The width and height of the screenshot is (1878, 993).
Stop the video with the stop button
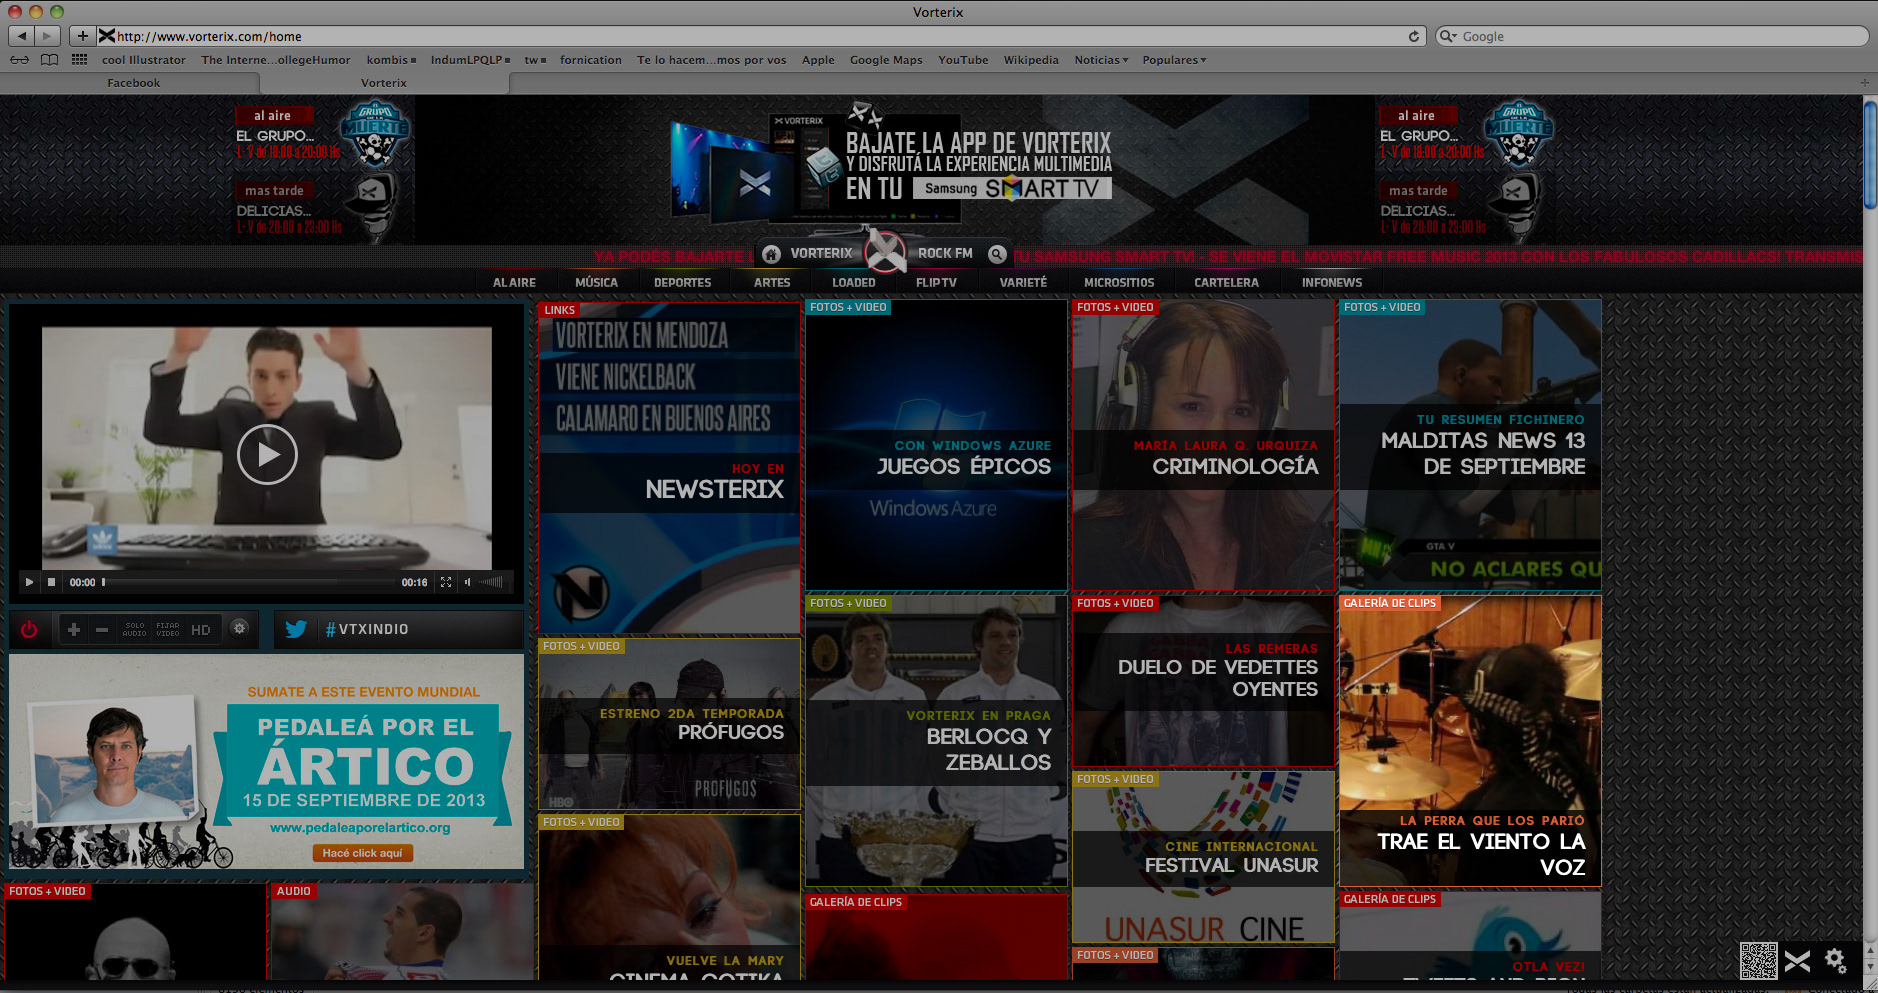coord(51,582)
